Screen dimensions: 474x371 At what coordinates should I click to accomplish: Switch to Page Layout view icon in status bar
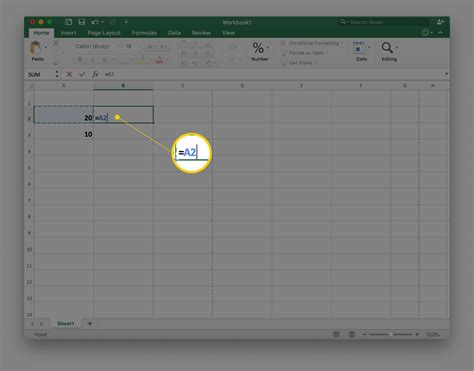[352, 334]
